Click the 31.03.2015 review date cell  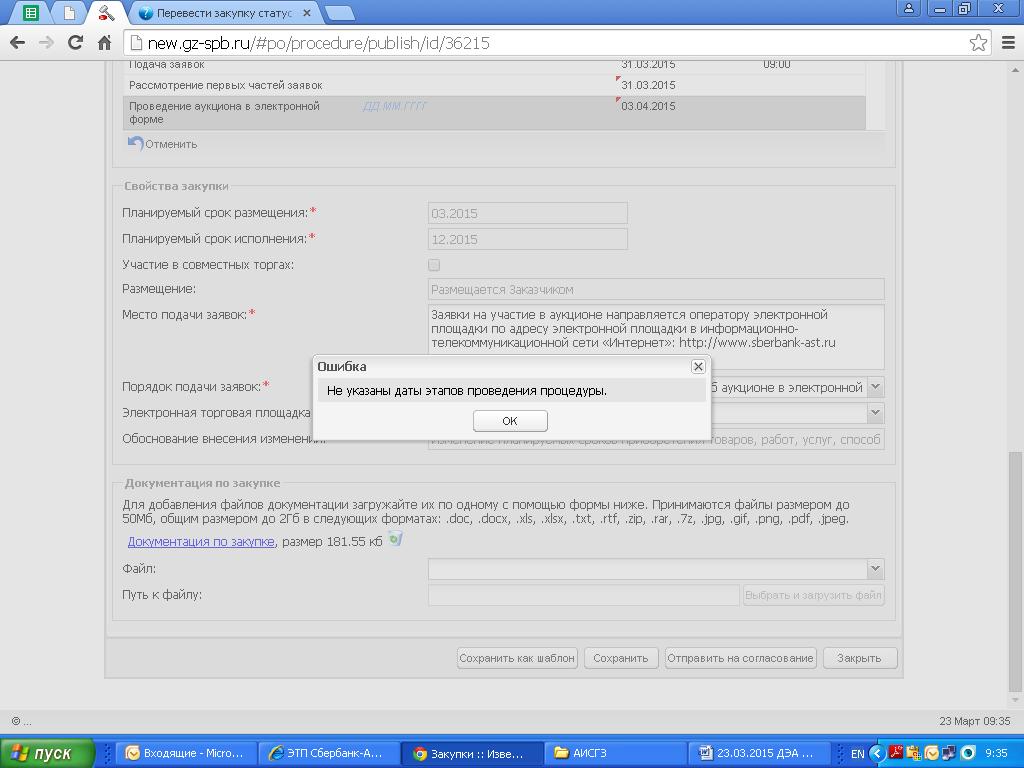pyautogui.click(x=648, y=86)
